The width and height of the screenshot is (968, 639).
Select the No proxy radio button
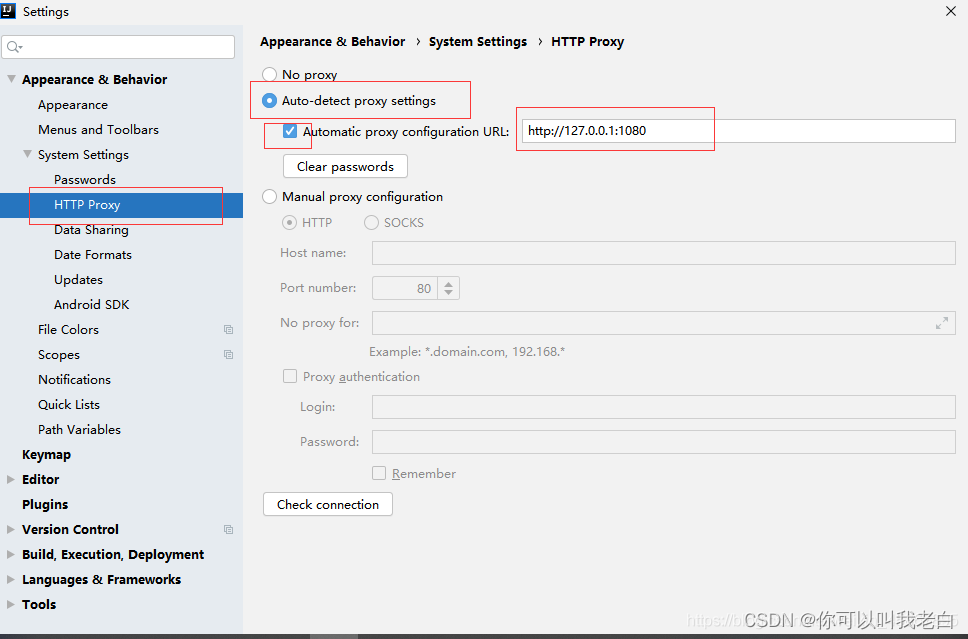tap(269, 75)
